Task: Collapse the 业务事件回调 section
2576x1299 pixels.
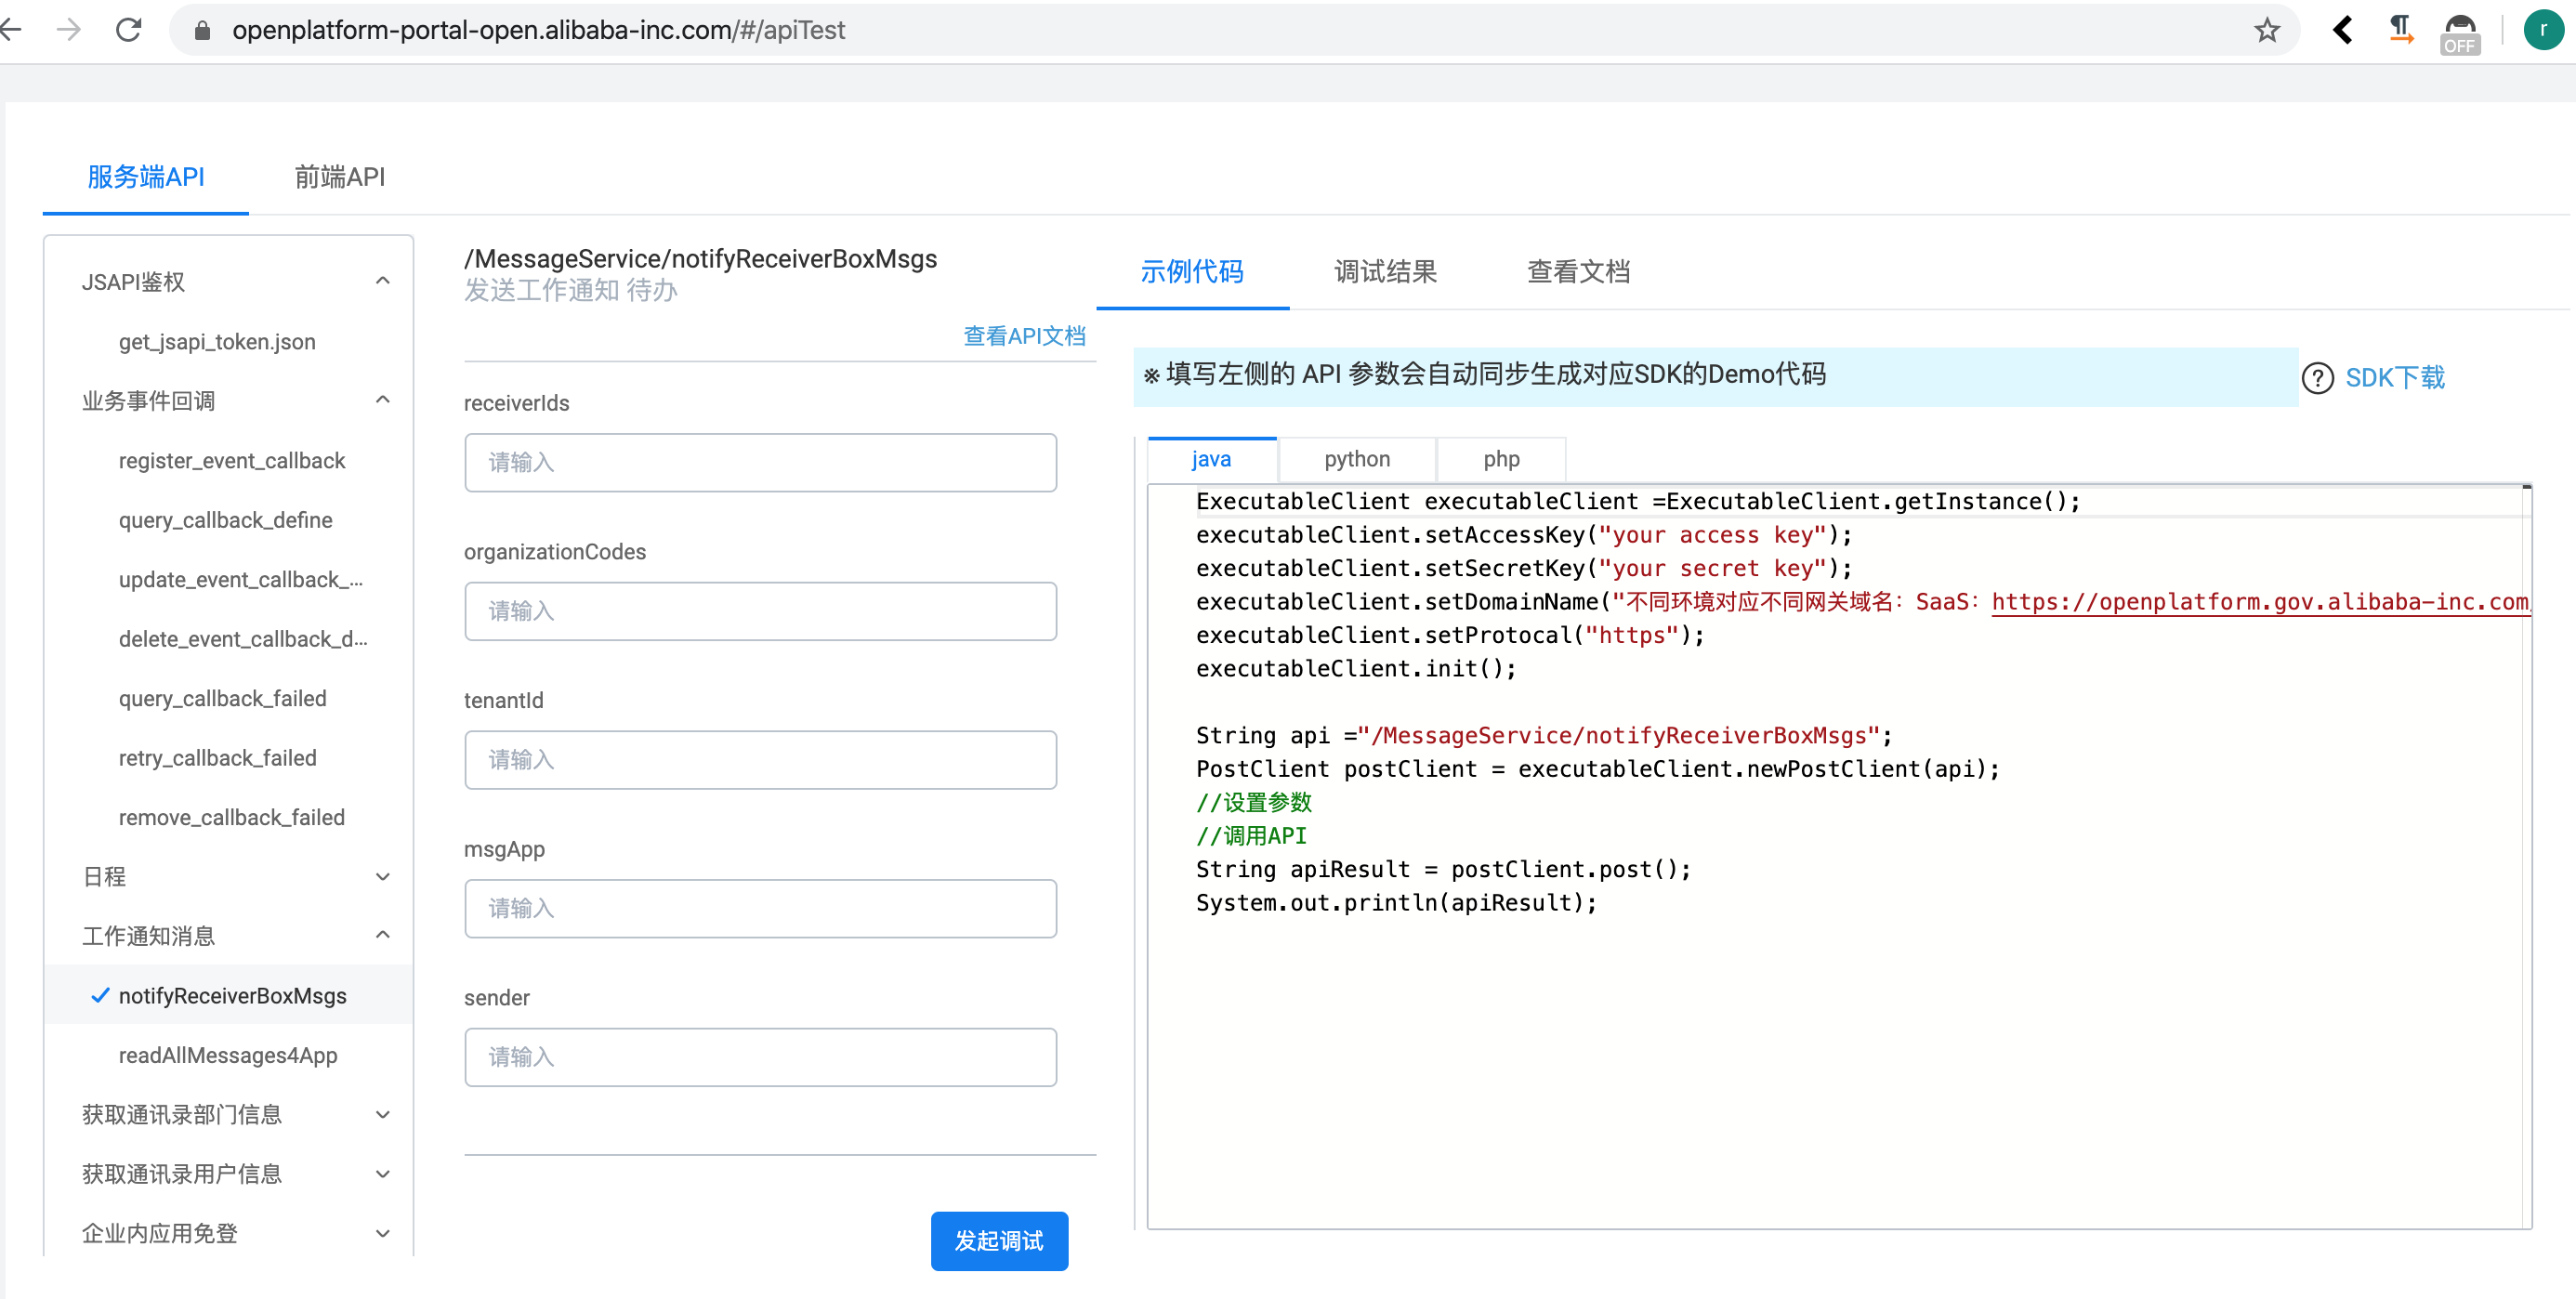Action: point(382,400)
